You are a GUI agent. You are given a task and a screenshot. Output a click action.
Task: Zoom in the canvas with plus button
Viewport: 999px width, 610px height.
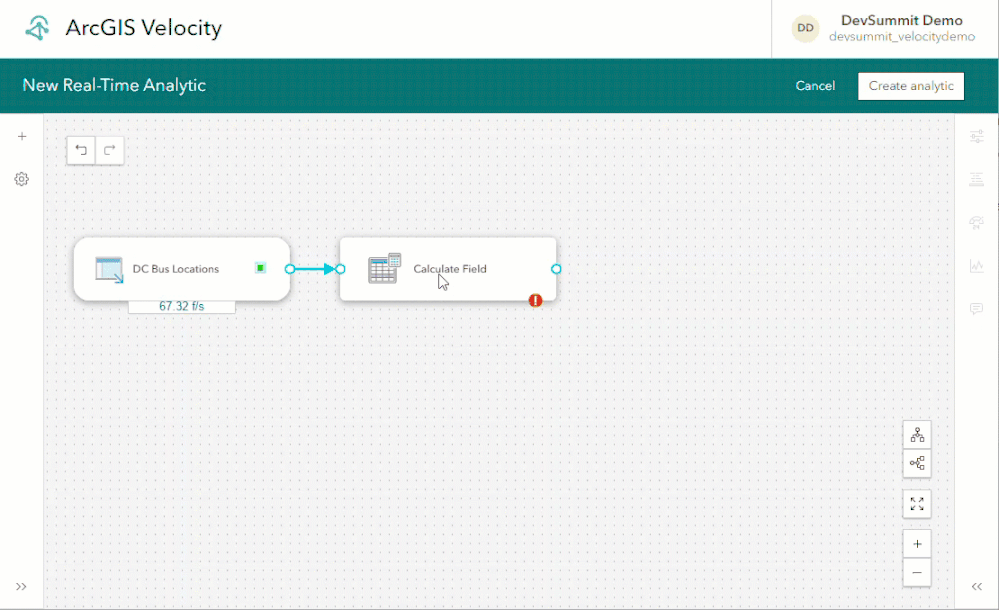pyautogui.click(x=917, y=544)
